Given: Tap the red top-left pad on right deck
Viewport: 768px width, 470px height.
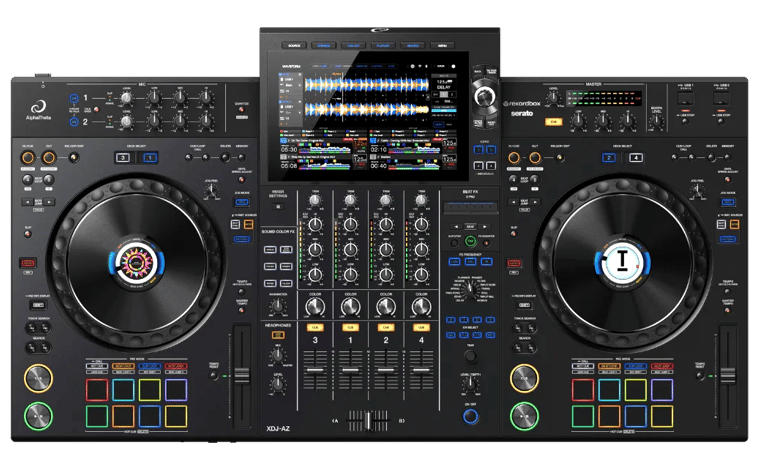Looking at the screenshot, I should tap(583, 390).
